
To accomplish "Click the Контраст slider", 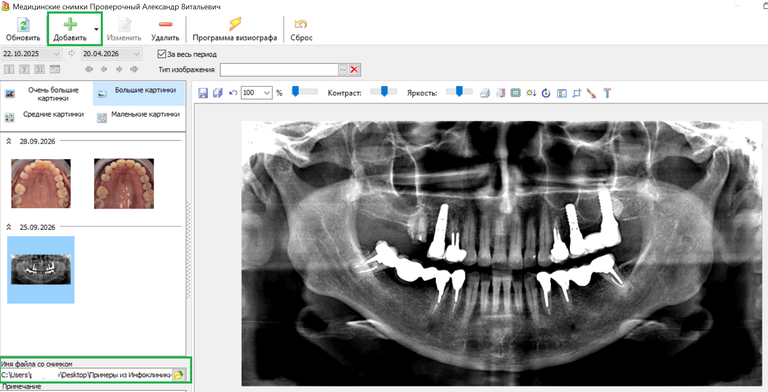I will tap(384, 92).
